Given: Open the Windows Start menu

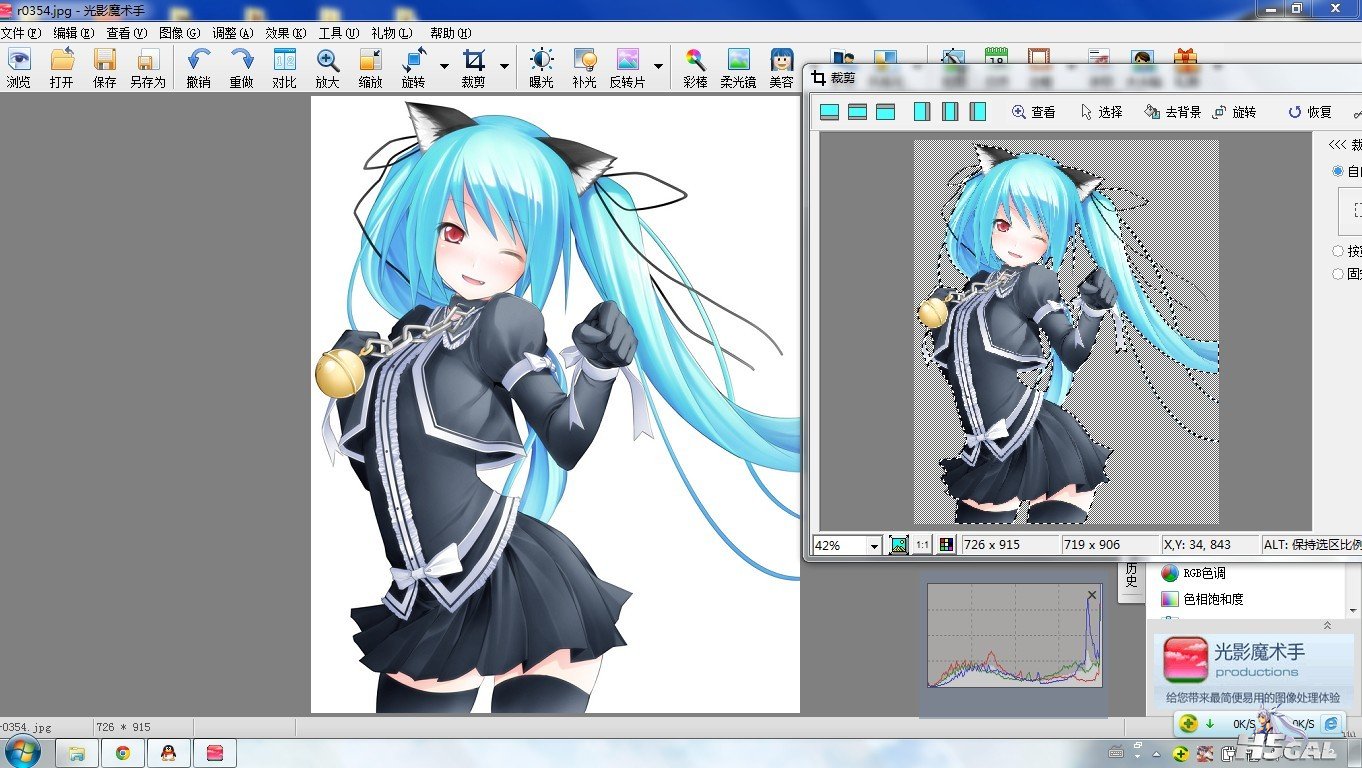Looking at the screenshot, I should pyautogui.click(x=22, y=752).
